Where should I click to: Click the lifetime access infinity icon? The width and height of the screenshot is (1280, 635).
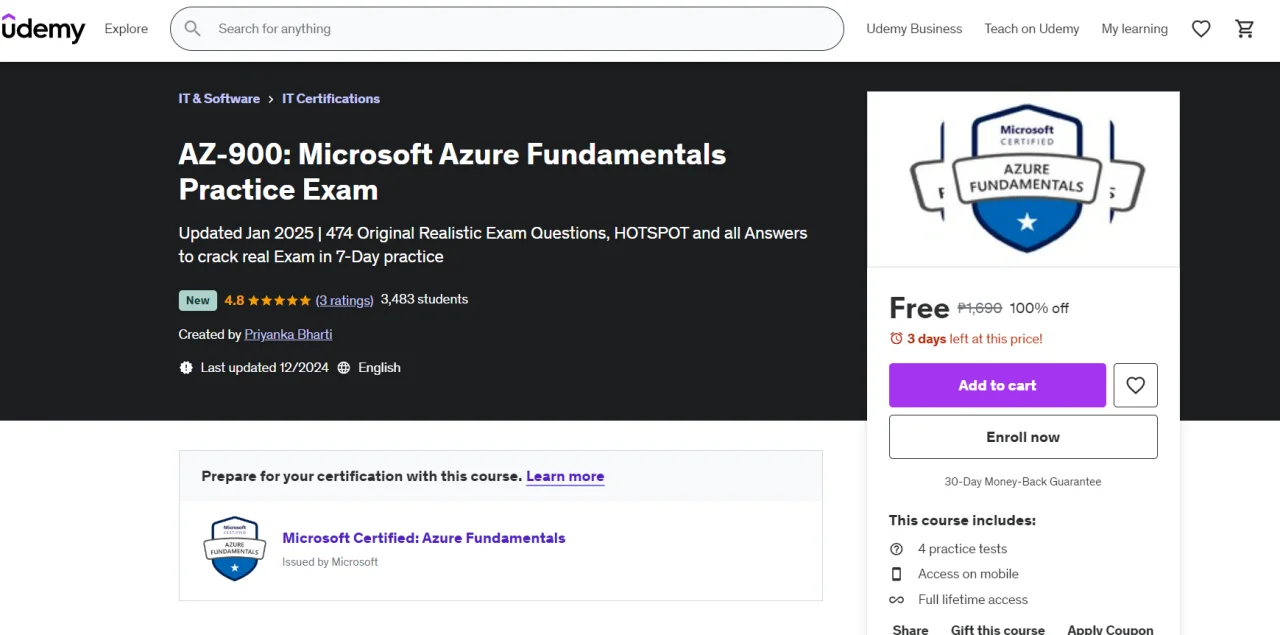coord(896,600)
